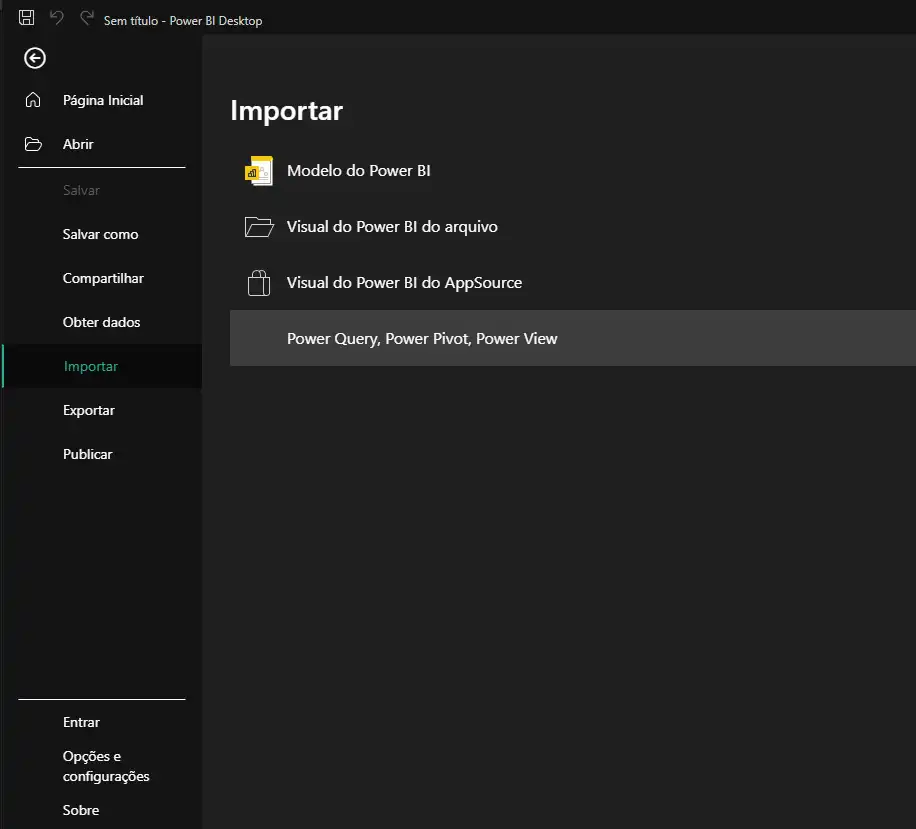Click Sobre at the sidebar bottom
The height and width of the screenshot is (829, 916).
pos(81,810)
